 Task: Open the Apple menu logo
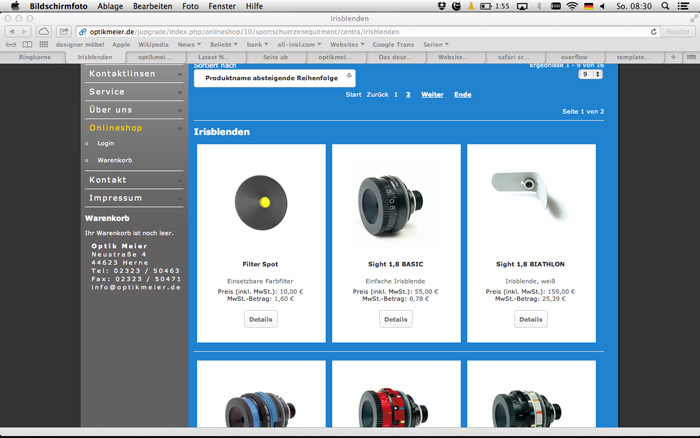click(14, 6)
